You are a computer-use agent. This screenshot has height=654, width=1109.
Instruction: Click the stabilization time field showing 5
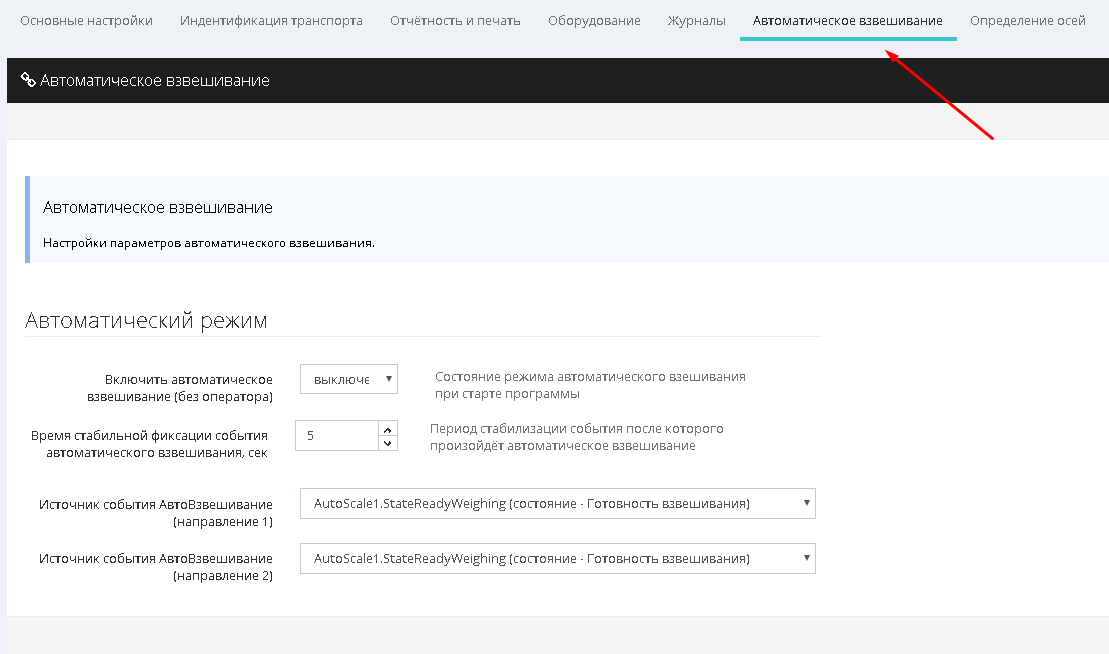pos(337,436)
